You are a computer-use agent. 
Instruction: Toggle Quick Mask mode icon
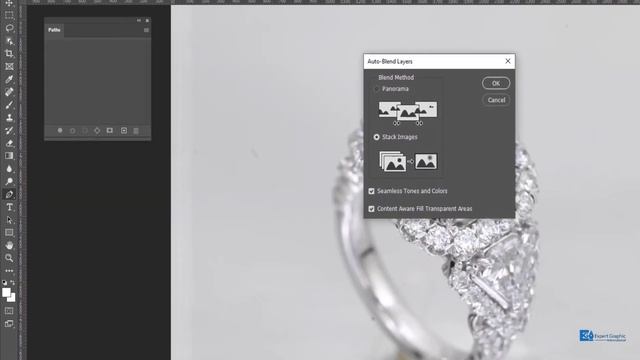tap(9, 311)
